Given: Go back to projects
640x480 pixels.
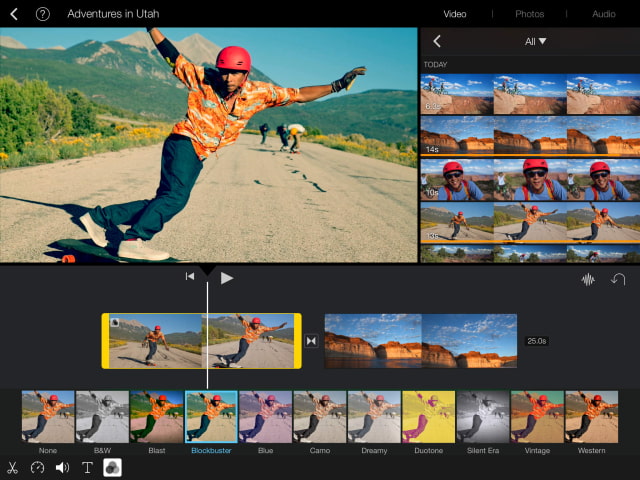Looking at the screenshot, I should 14,14.
